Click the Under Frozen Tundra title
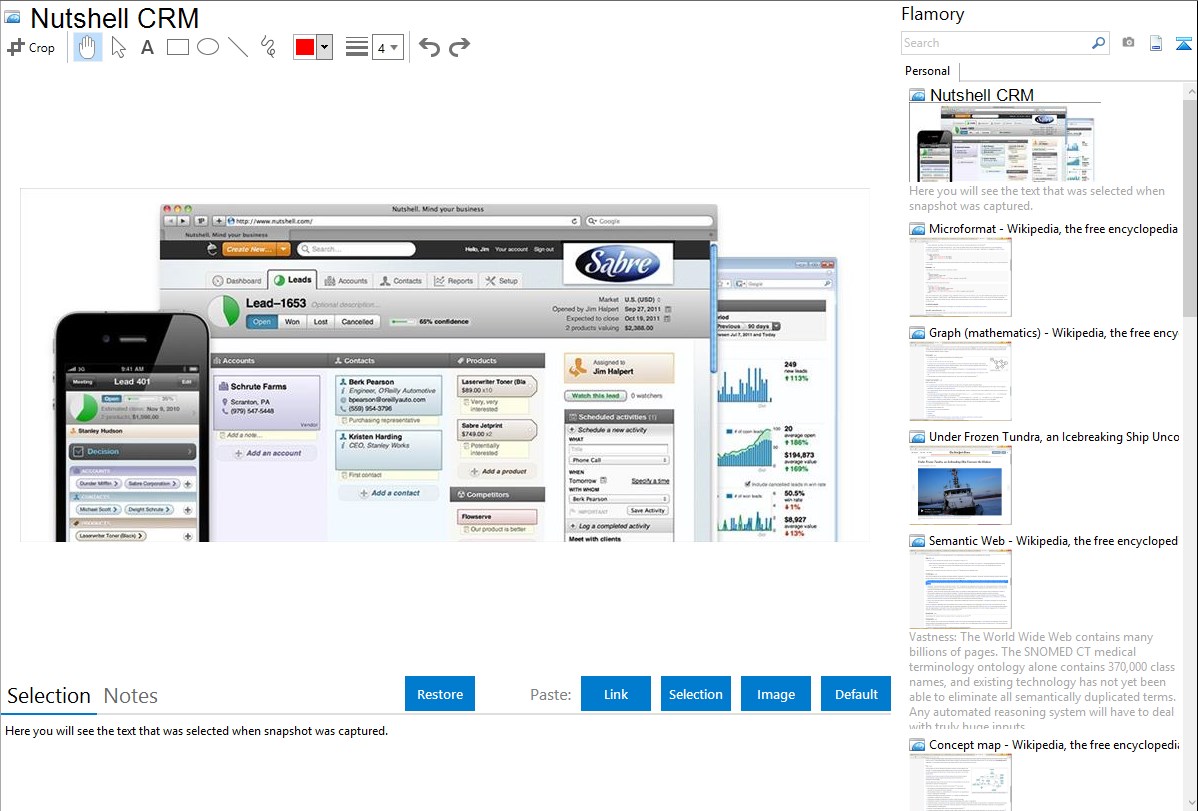Viewport: 1198px width, 811px height. tap(1054, 436)
